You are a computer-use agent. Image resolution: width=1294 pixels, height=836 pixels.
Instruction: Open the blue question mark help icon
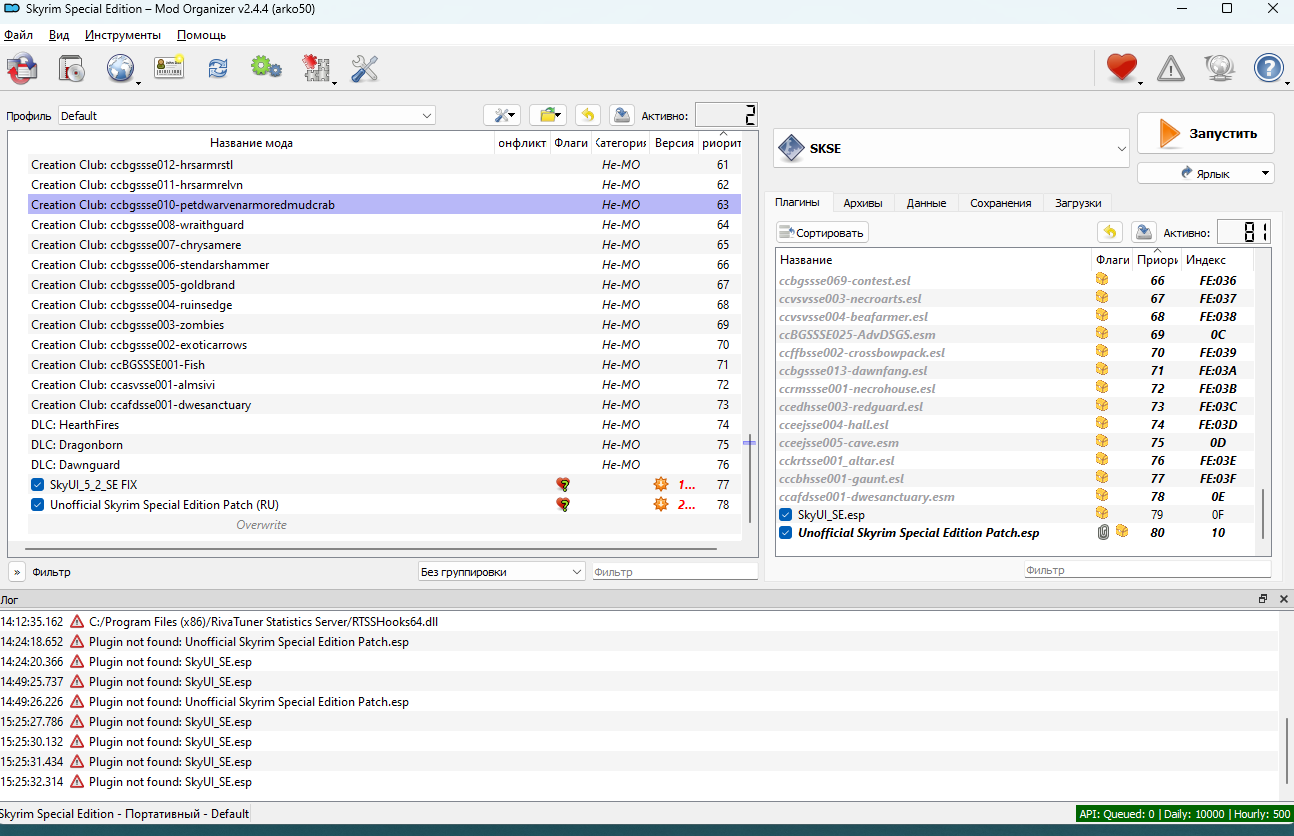pyautogui.click(x=1269, y=68)
